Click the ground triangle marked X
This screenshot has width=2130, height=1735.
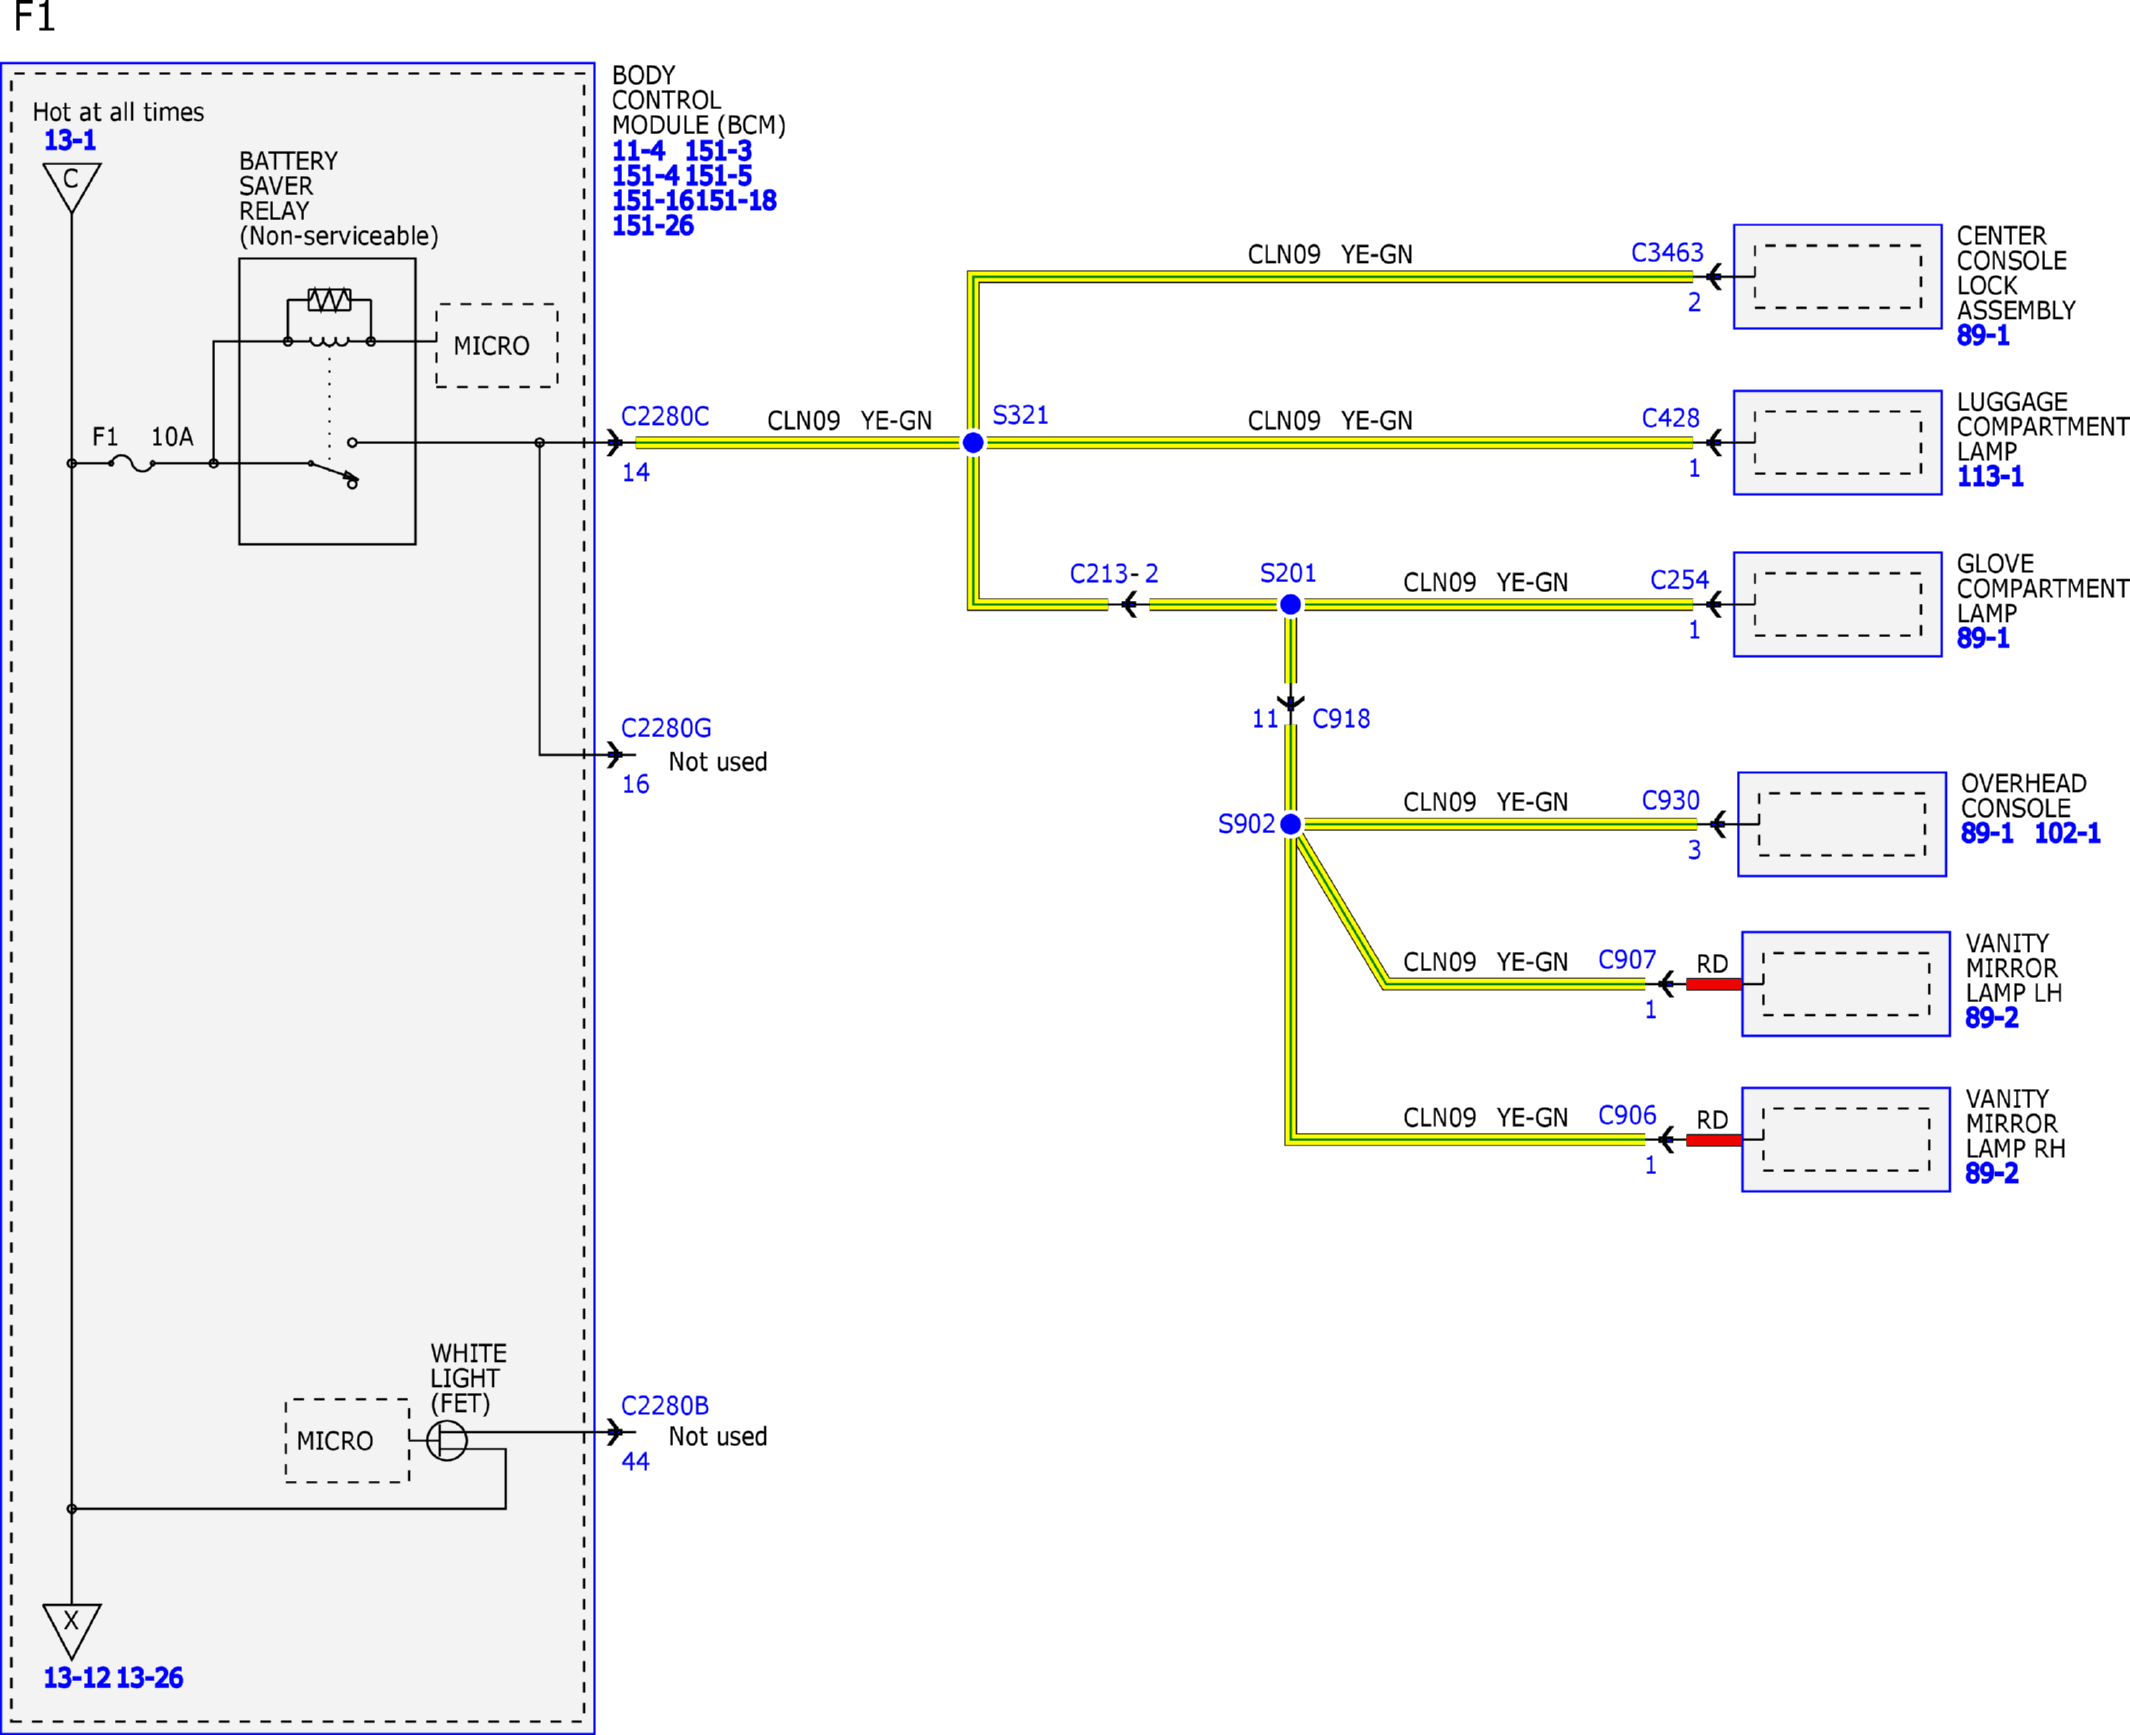[x=72, y=1631]
